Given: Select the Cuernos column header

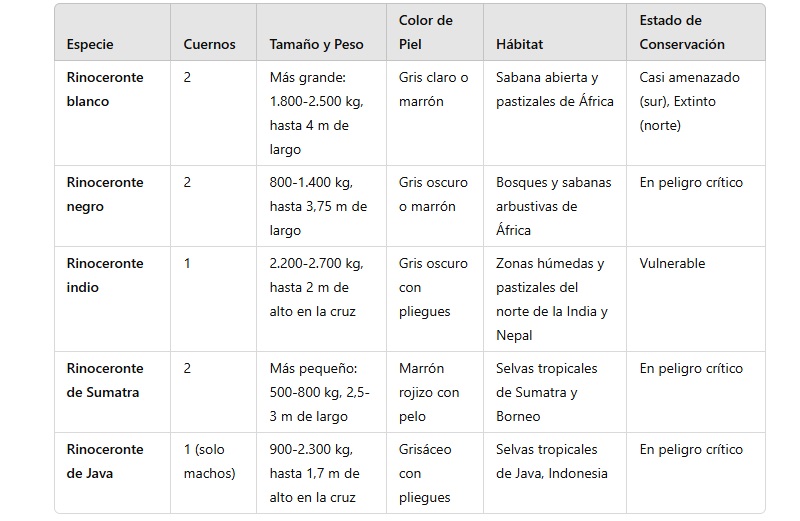Looking at the screenshot, I should pyautogui.click(x=209, y=44).
